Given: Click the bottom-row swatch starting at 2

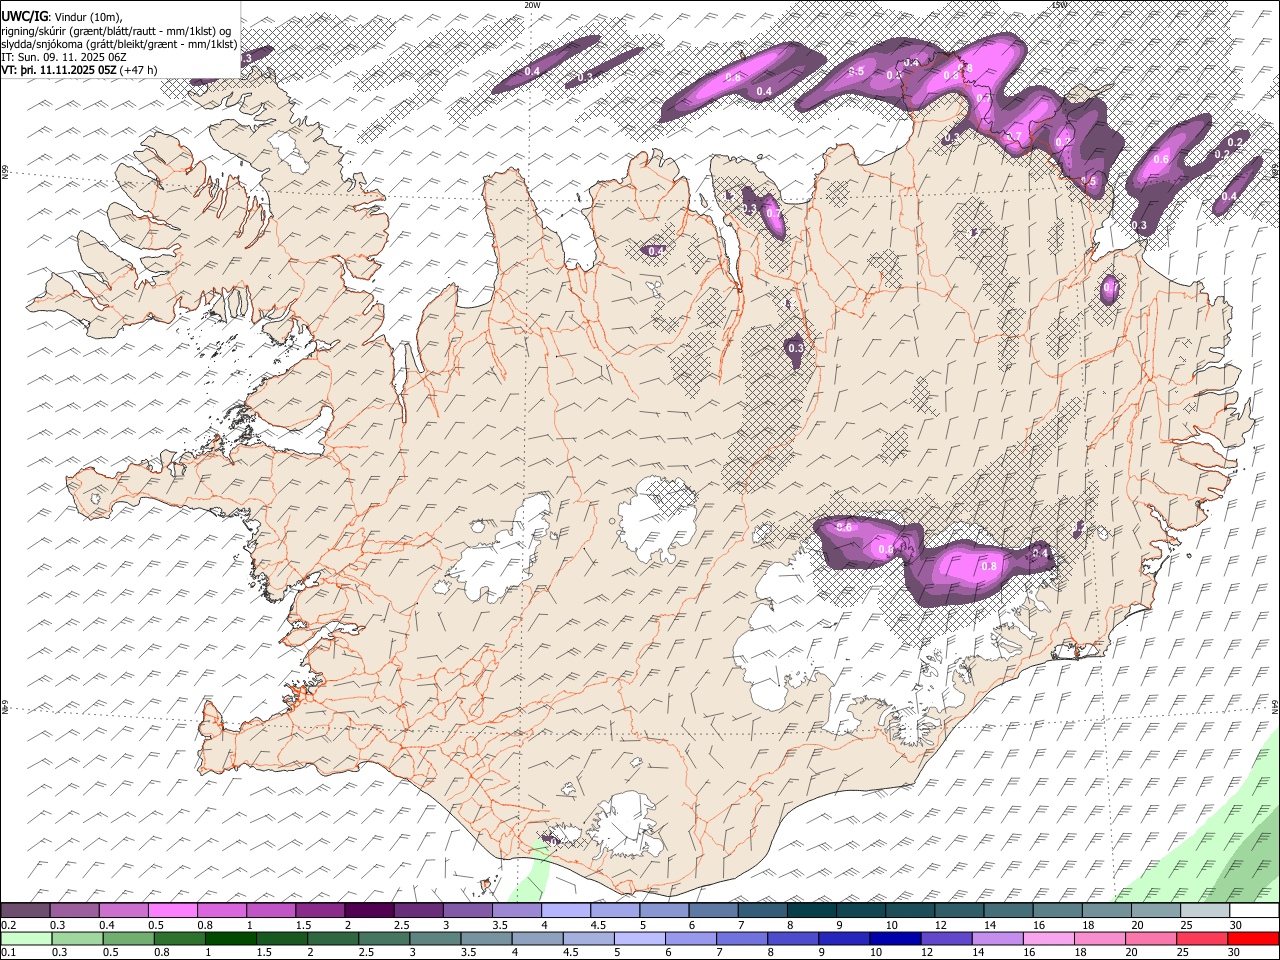Looking at the screenshot, I should tap(333, 938).
